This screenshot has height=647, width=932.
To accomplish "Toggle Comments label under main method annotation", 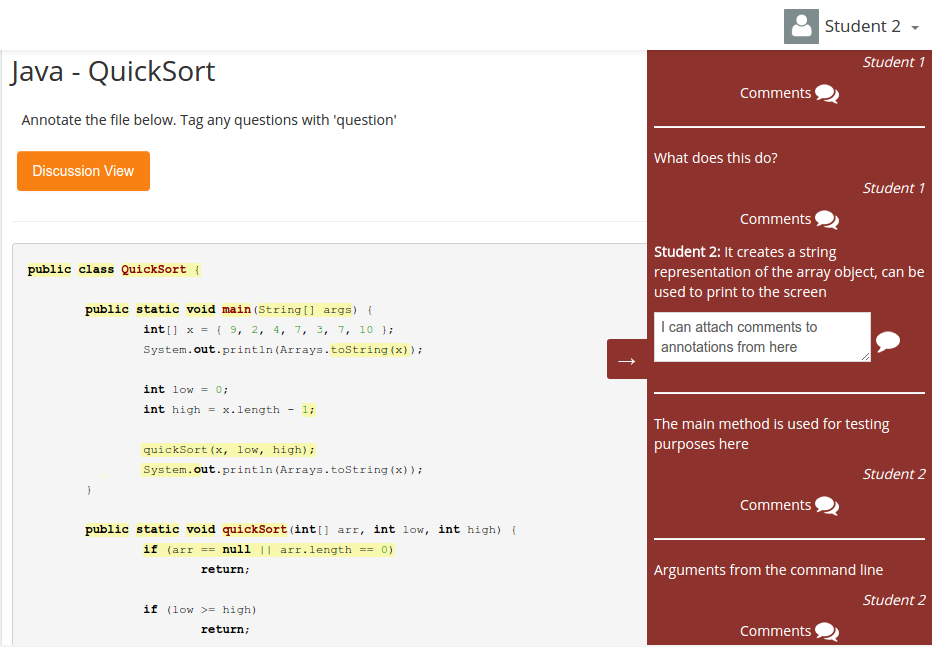I will pyautogui.click(x=775, y=505).
